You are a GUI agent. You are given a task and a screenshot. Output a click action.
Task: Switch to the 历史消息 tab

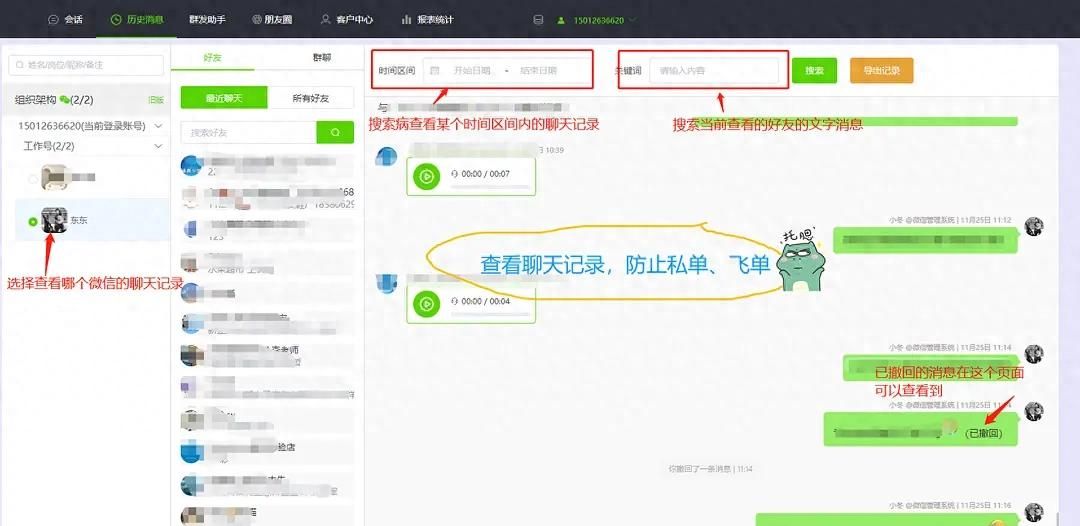pyautogui.click(x=137, y=20)
